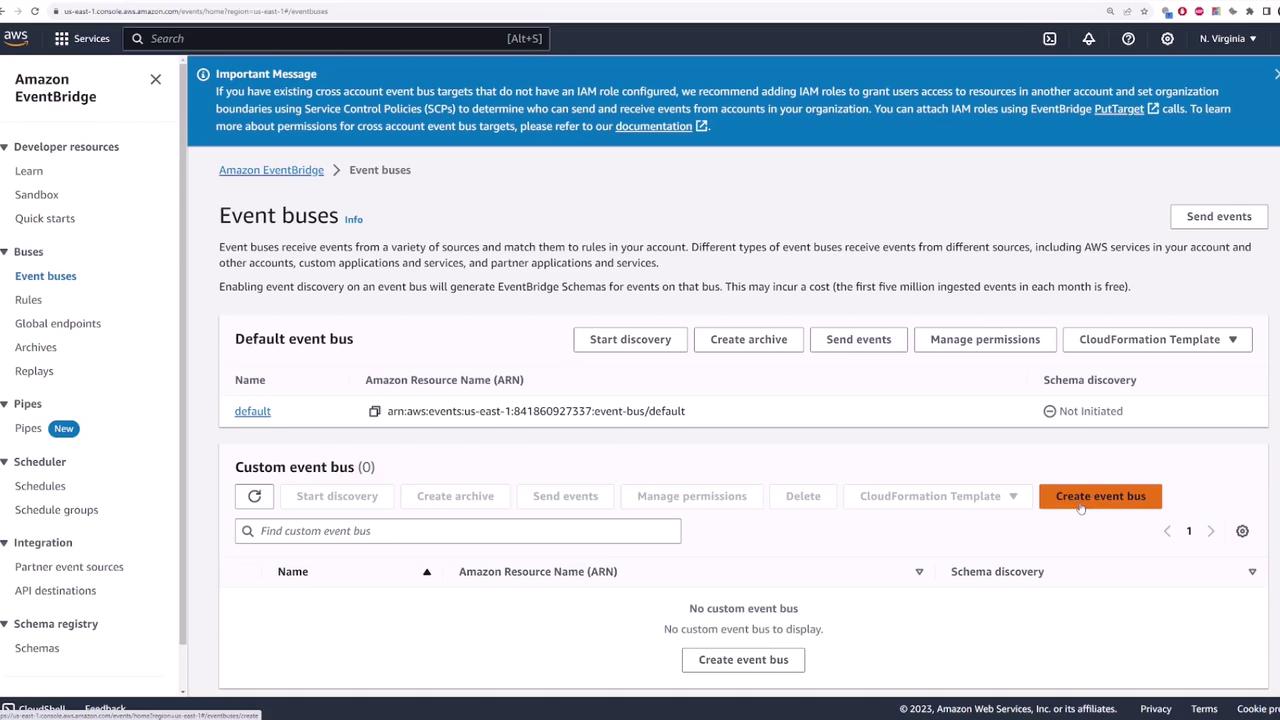
Task: Open the AWS console home logo
Action: click(x=16, y=38)
